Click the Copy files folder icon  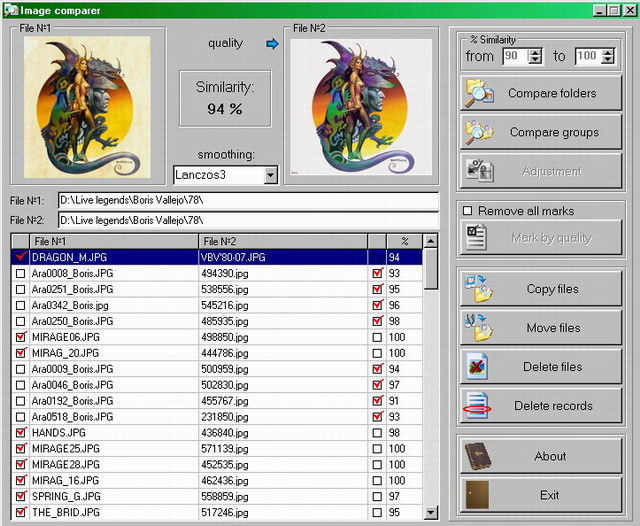(479, 289)
